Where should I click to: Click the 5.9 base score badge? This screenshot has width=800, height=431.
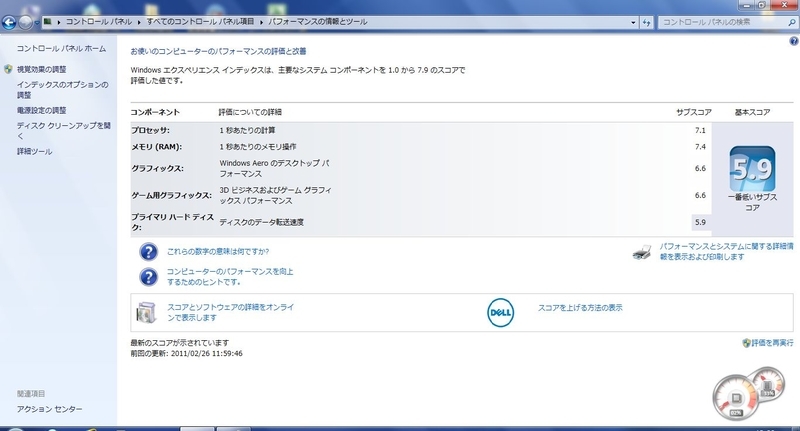(753, 169)
